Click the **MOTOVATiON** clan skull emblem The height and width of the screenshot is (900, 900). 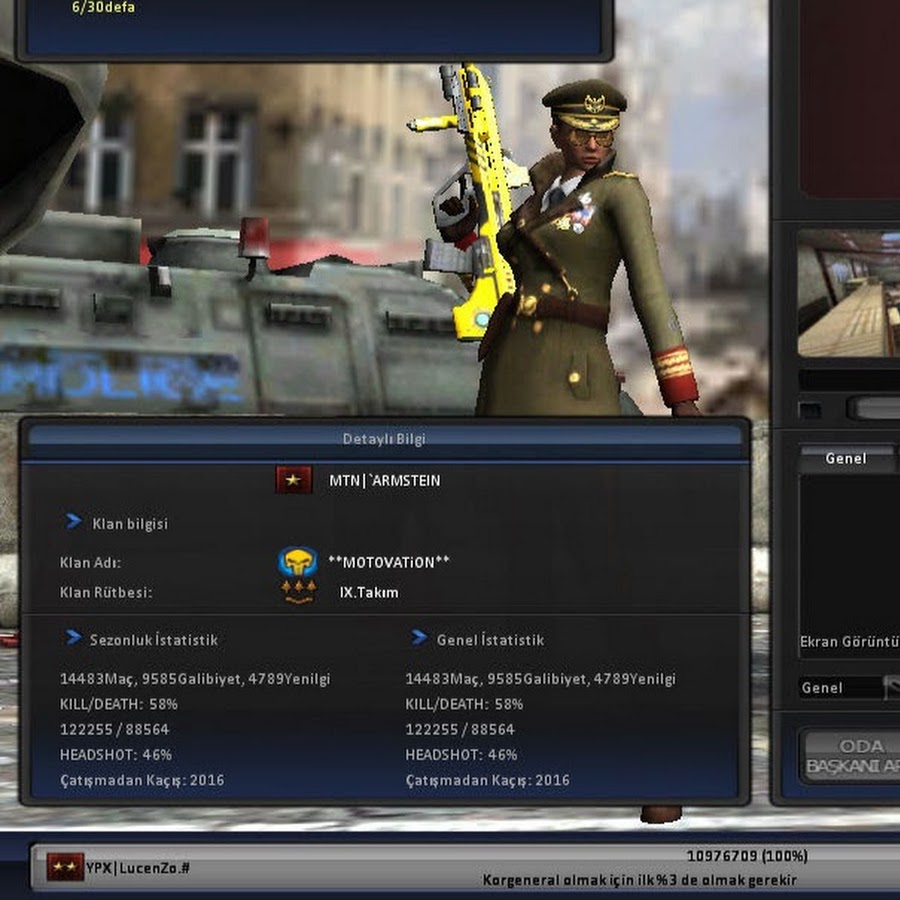pyautogui.click(x=297, y=561)
